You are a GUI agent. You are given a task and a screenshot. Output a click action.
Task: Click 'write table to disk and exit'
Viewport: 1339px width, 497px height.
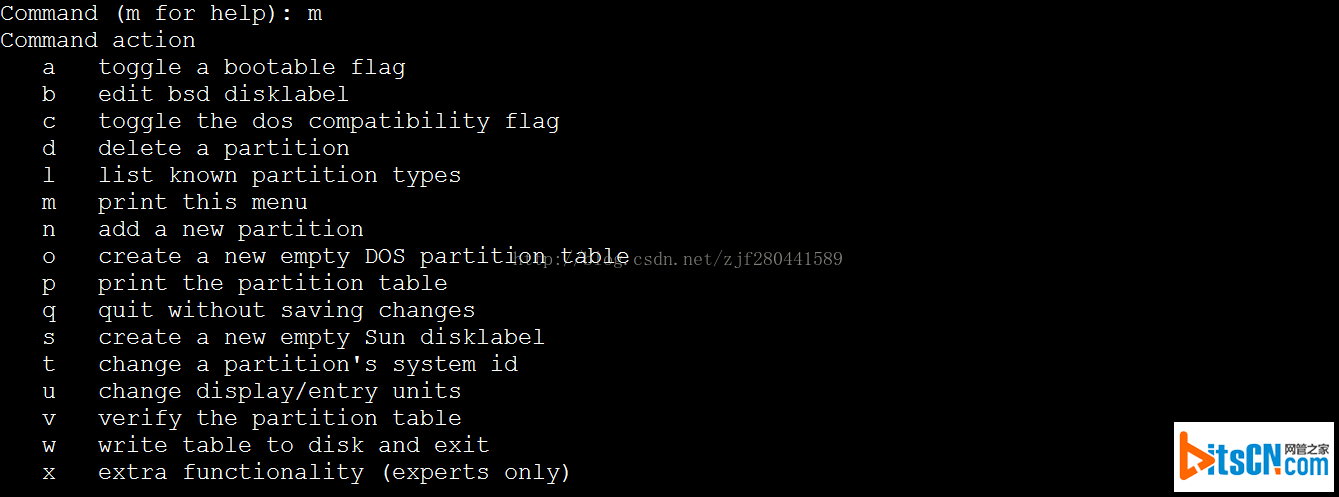(x=293, y=446)
